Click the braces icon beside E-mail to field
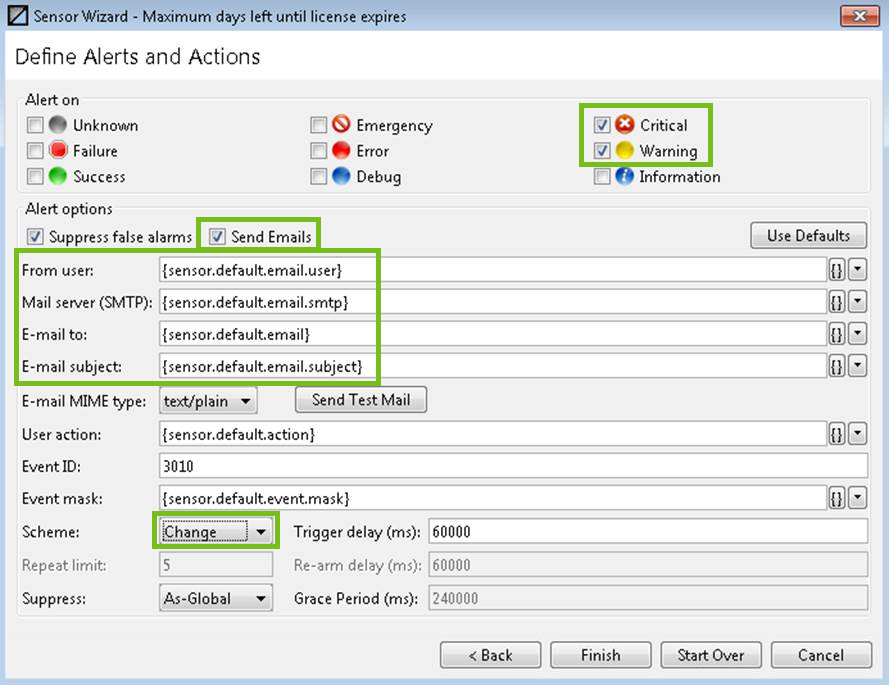Viewport: 889px width, 685px height. pos(836,334)
